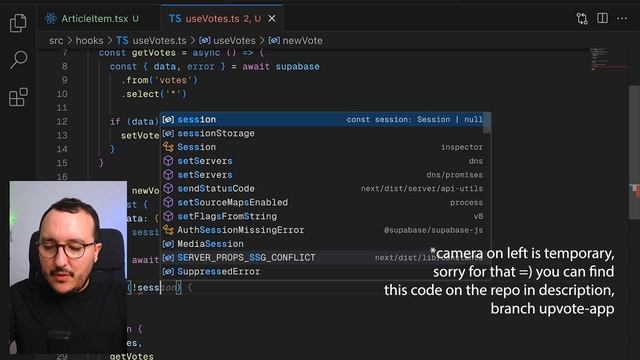Click the TS icon on useVotes.ts tab

[175, 19]
